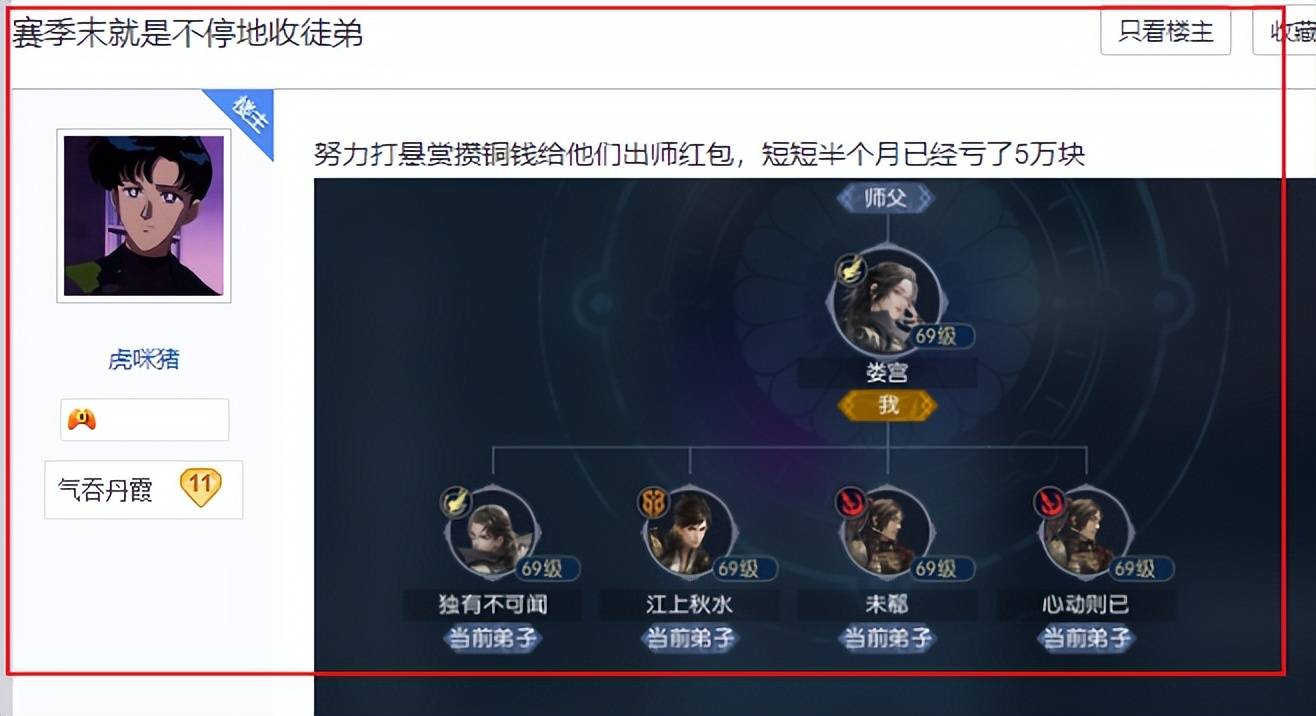Viewport: 1316px width, 716px height.
Task: Click class emblem beside 江上秋水 portrait
Action: click(x=653, y=502)
